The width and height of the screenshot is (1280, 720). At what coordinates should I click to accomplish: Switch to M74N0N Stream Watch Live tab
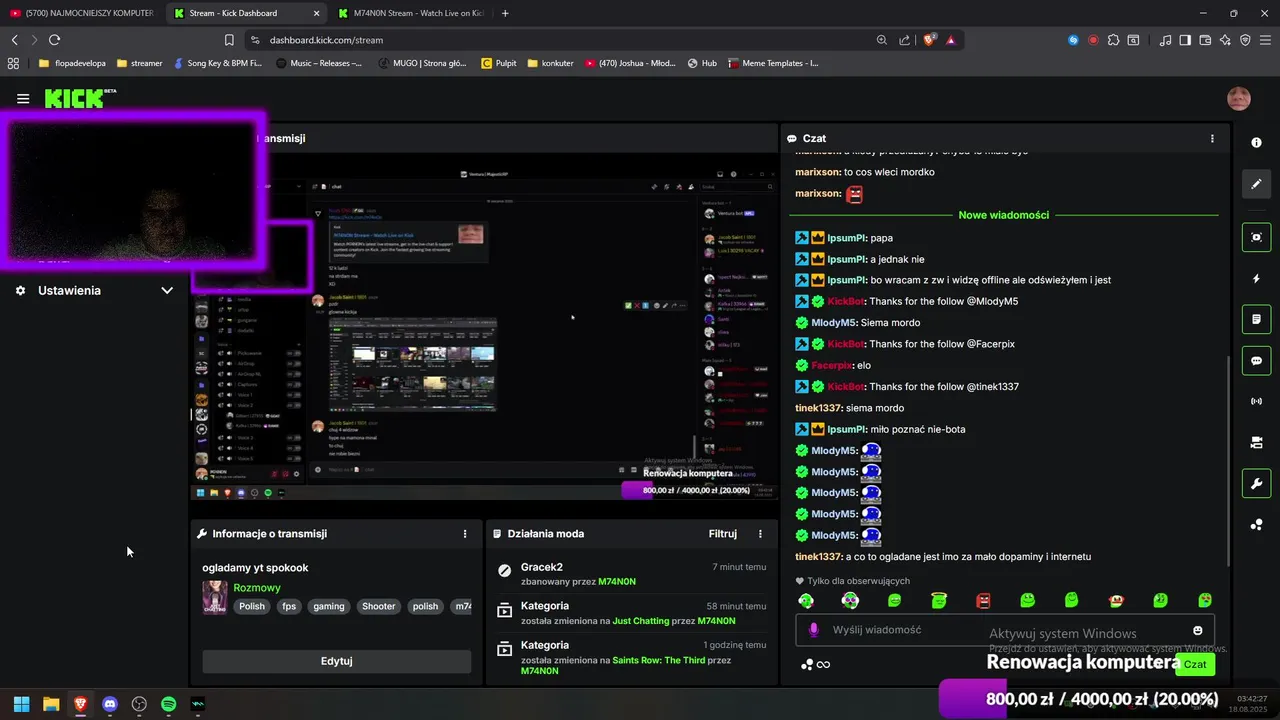coord(411,13)
